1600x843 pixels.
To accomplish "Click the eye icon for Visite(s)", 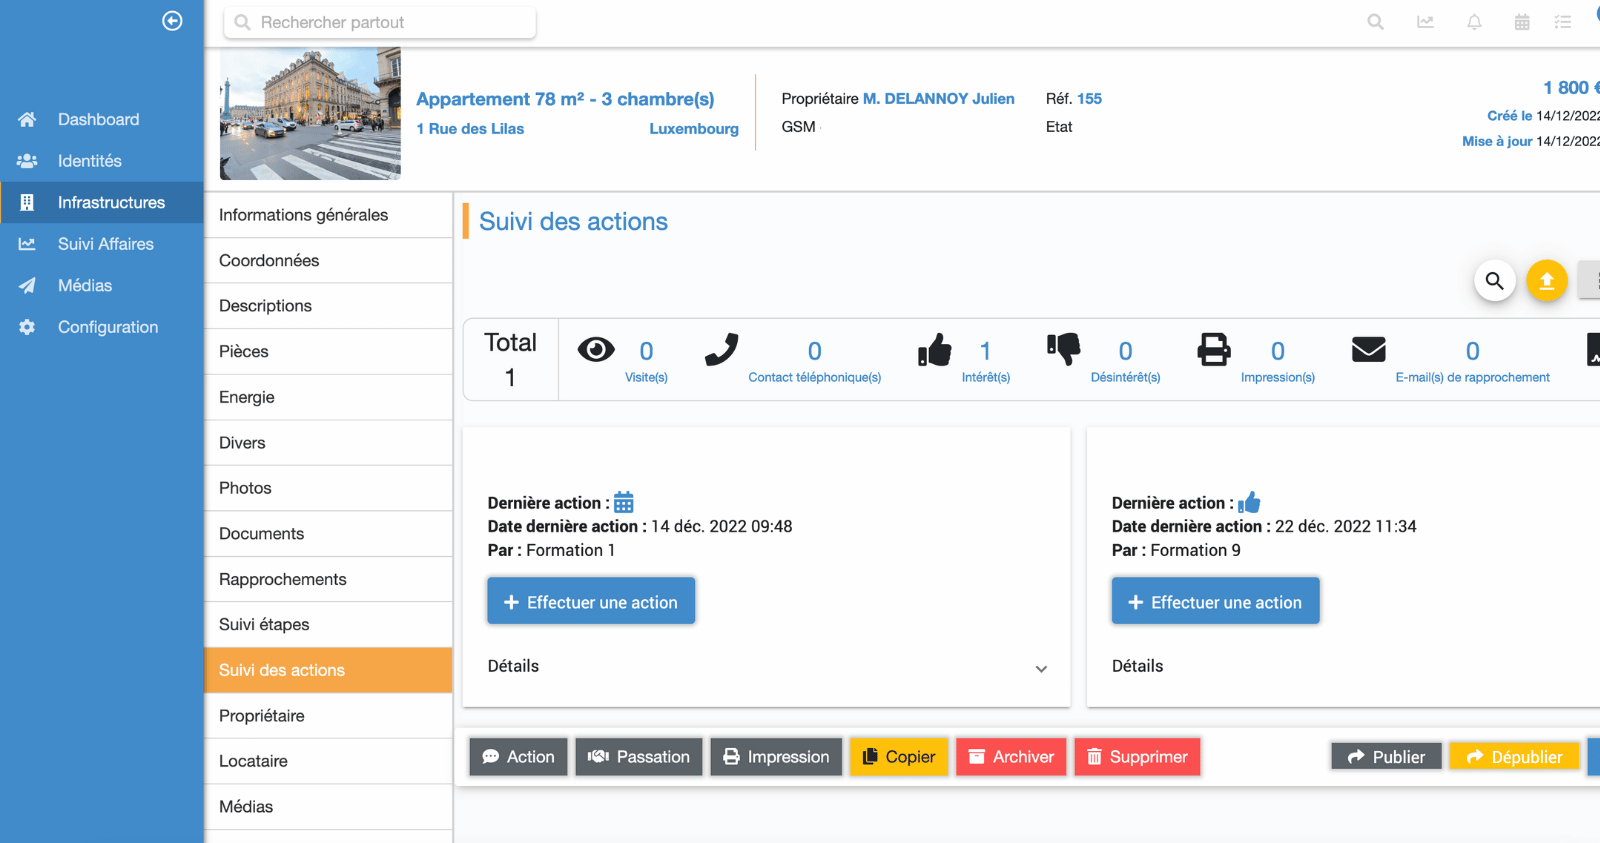I will click(x=596, y=350).
